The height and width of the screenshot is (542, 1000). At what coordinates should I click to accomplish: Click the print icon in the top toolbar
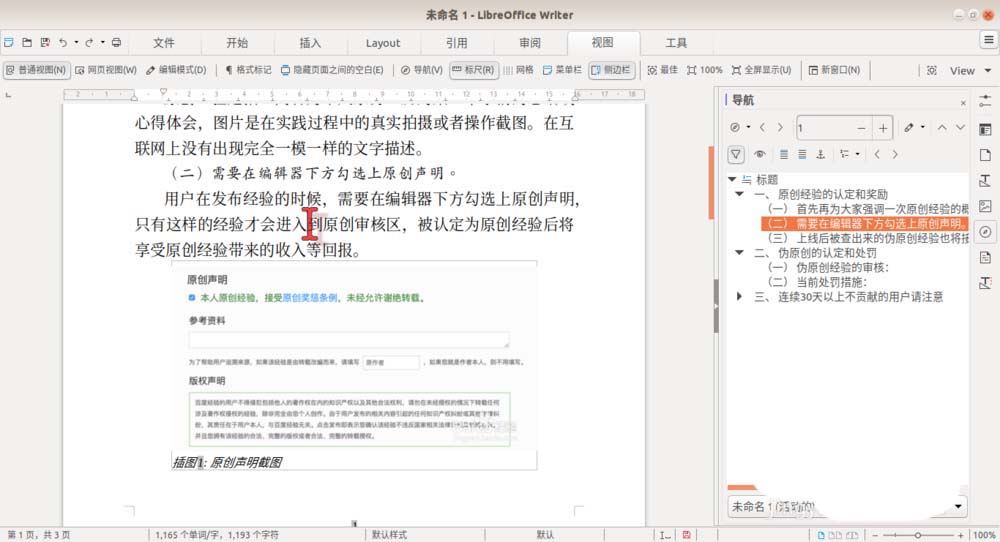click(116, 43)
